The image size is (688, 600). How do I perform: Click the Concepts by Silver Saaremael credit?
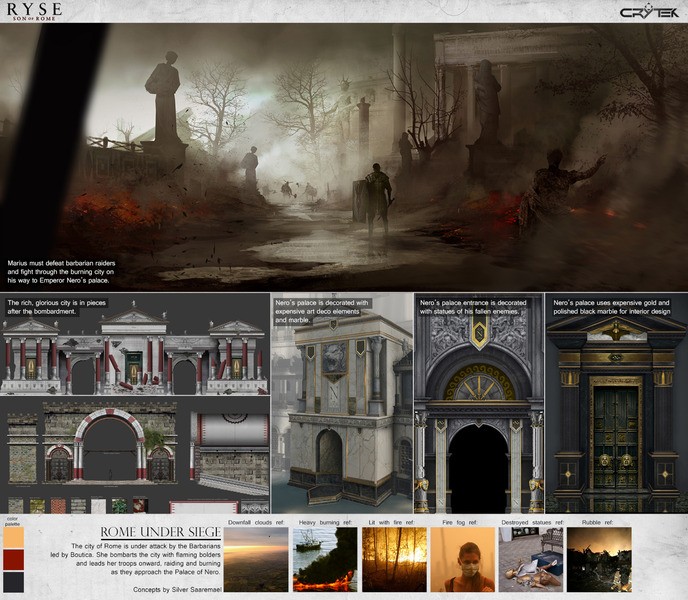coord(177,589)
